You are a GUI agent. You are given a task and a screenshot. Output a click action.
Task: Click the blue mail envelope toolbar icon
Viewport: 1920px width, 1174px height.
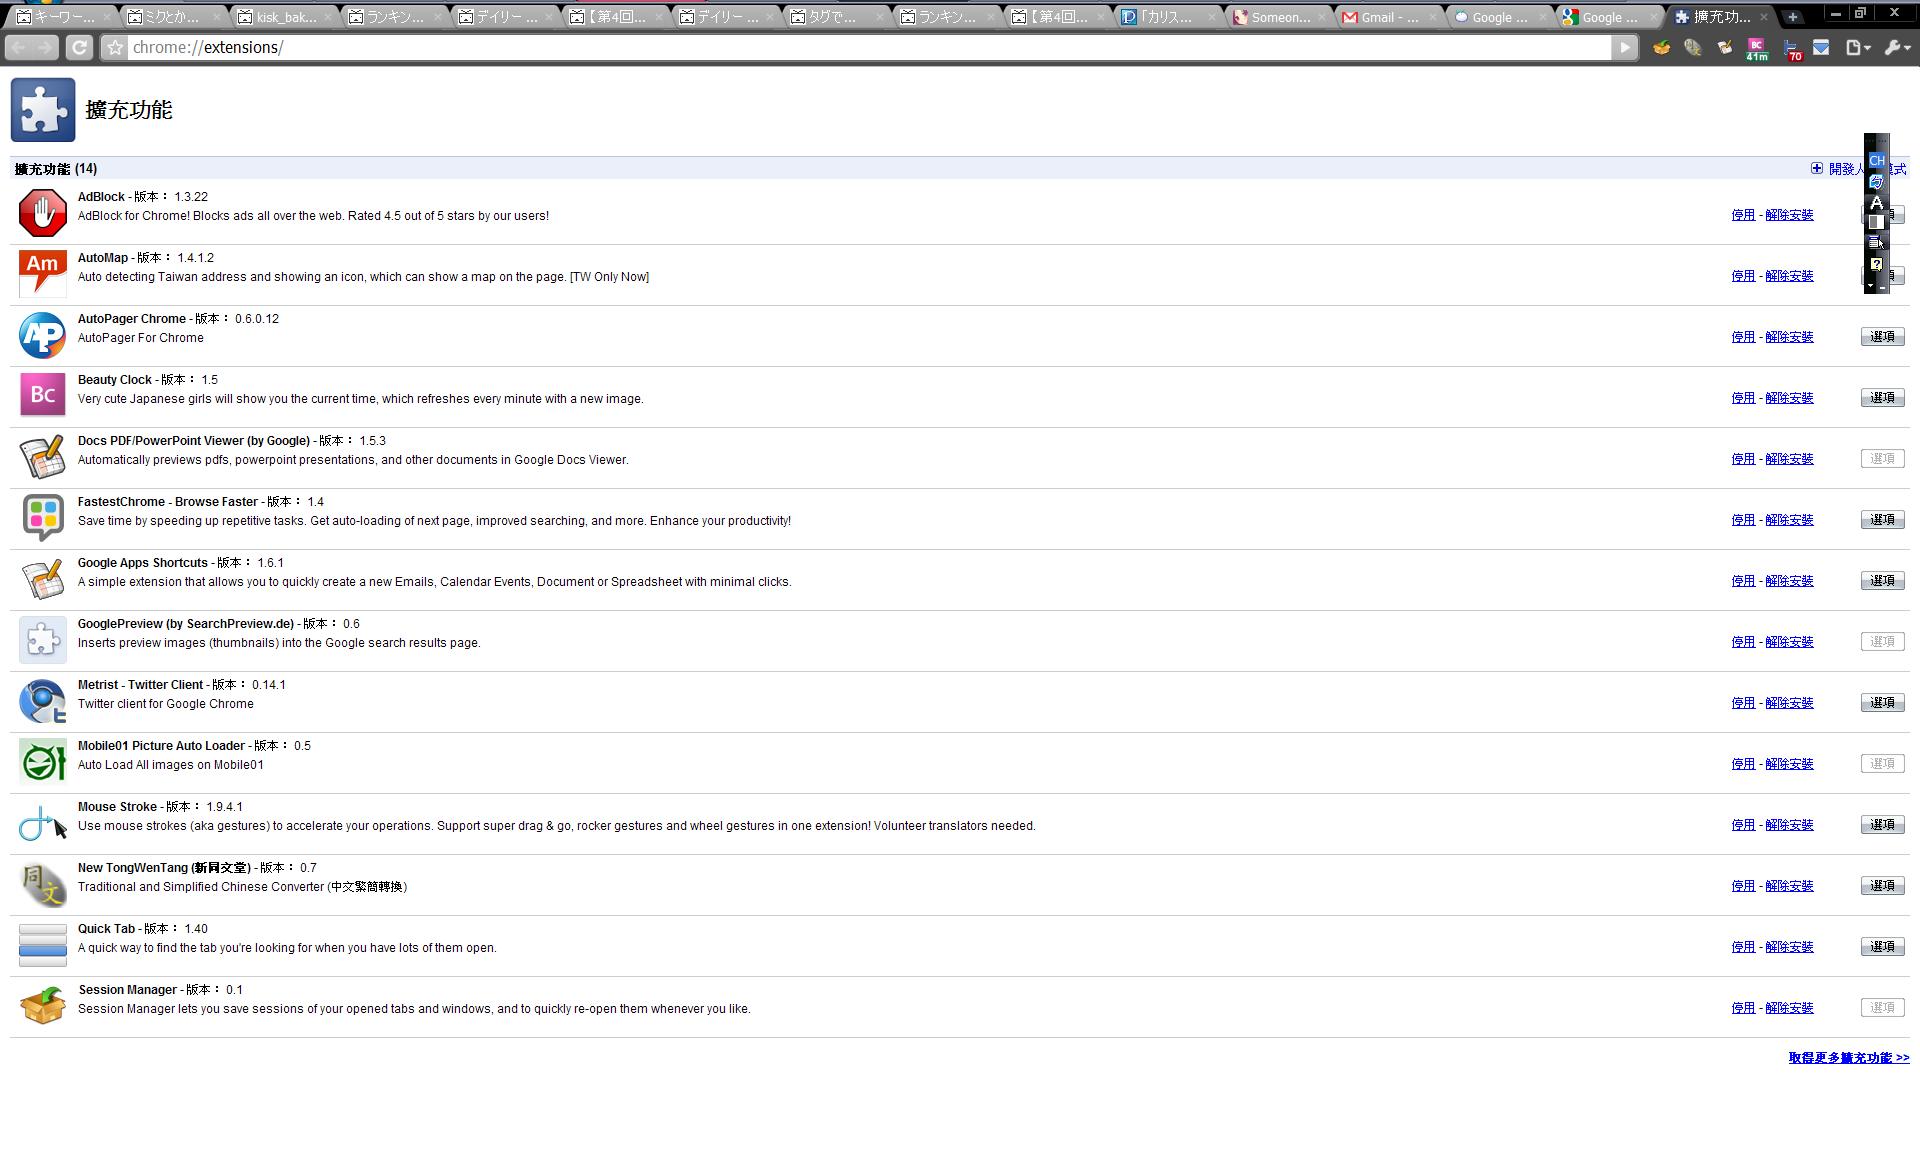pos(1821,47)
